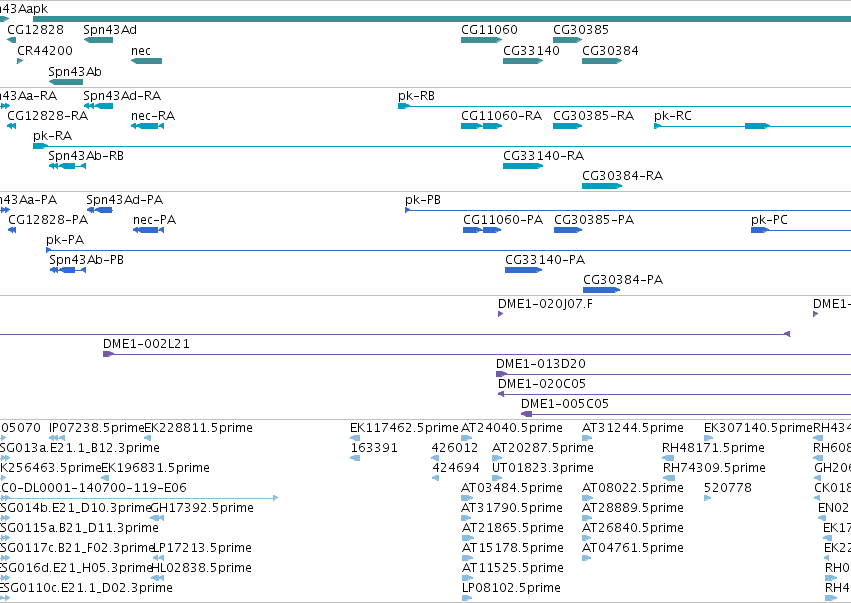Select the DME1-002L21 clone label

tap(146, 344)
